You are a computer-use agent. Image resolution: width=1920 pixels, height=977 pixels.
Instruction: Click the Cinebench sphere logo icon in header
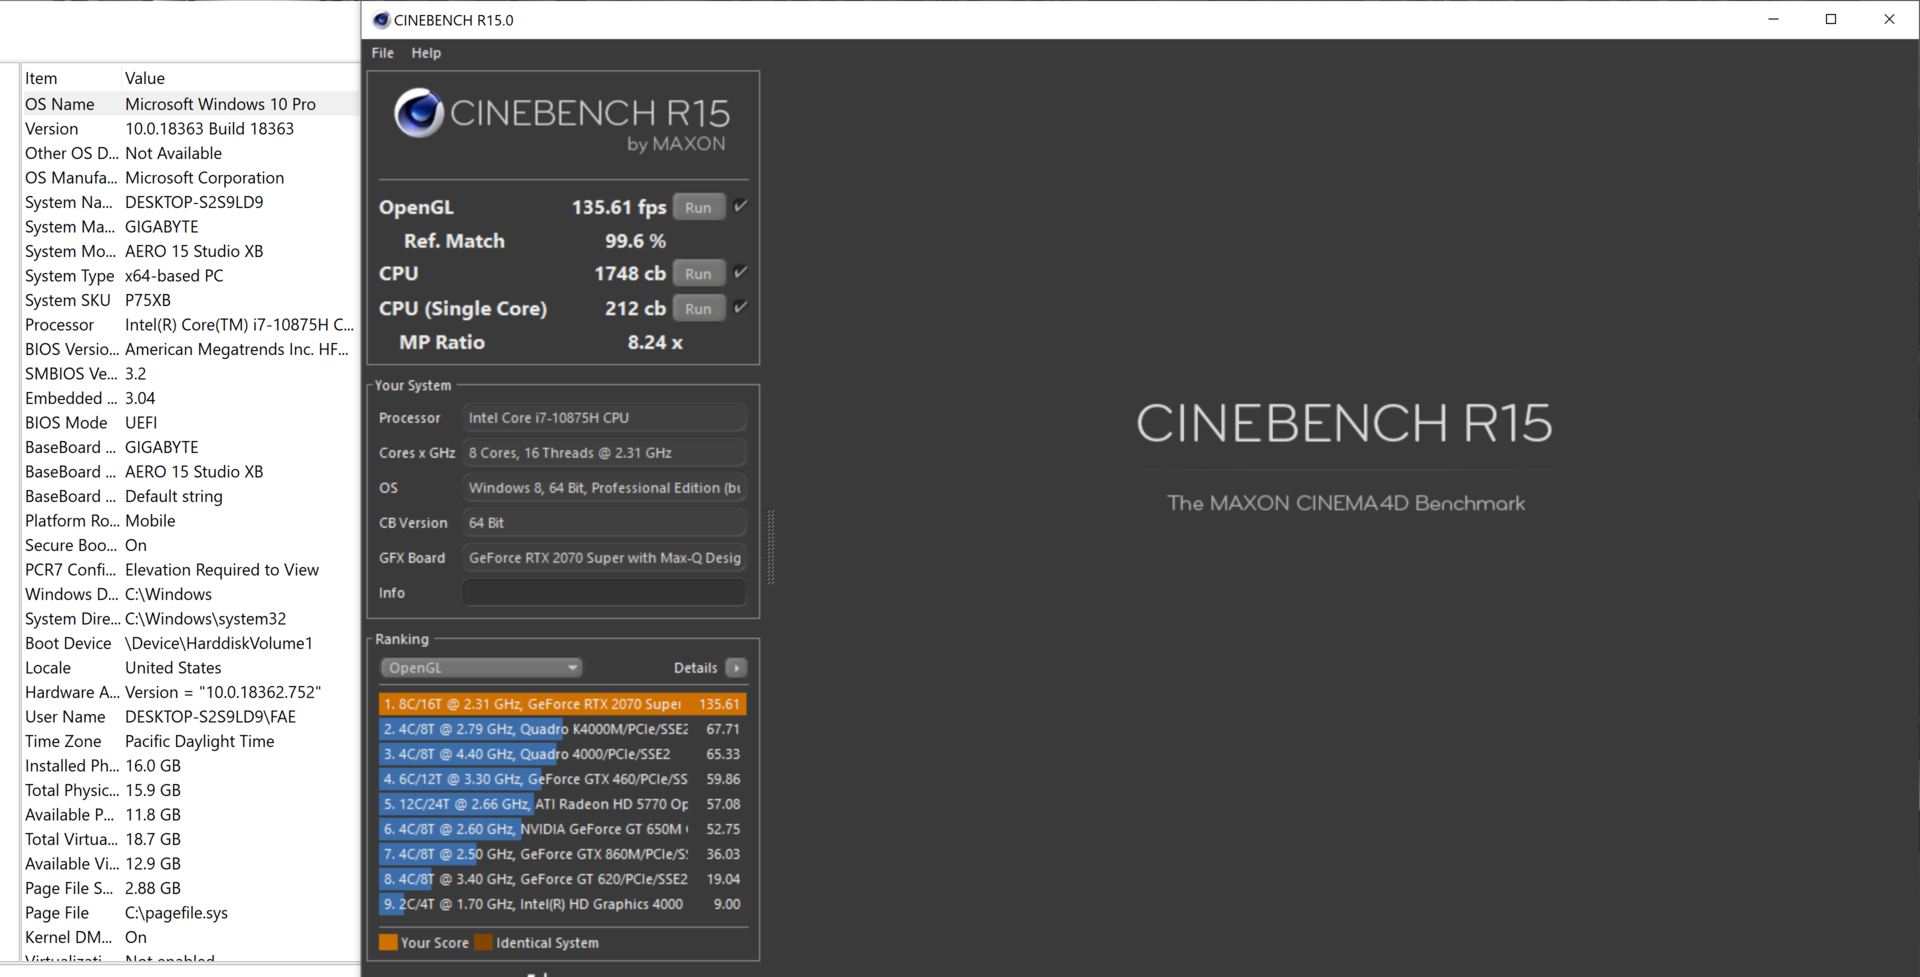coord(418,112)
